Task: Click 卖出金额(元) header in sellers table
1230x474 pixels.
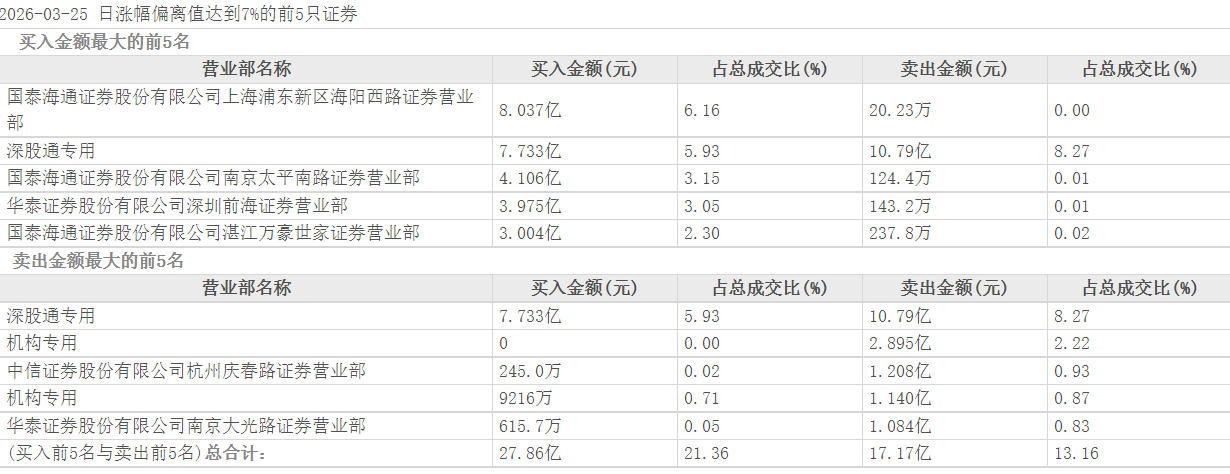Action: (x=953, y=288)
